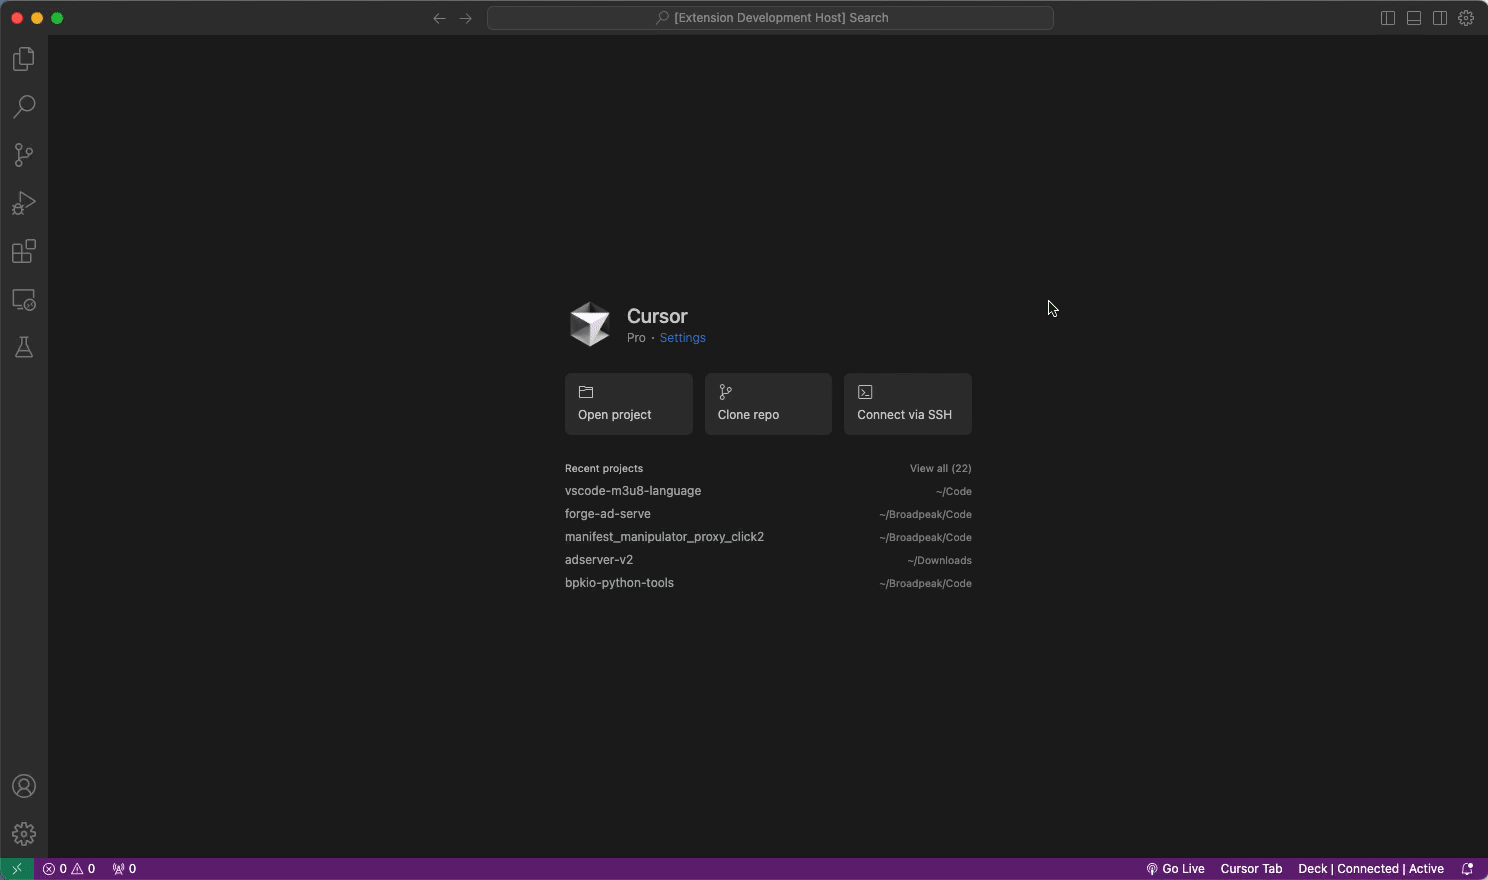This screenshot has width=1488, height=880.
Task: Click the Pro plan label
Action: [x=636, y=338]
